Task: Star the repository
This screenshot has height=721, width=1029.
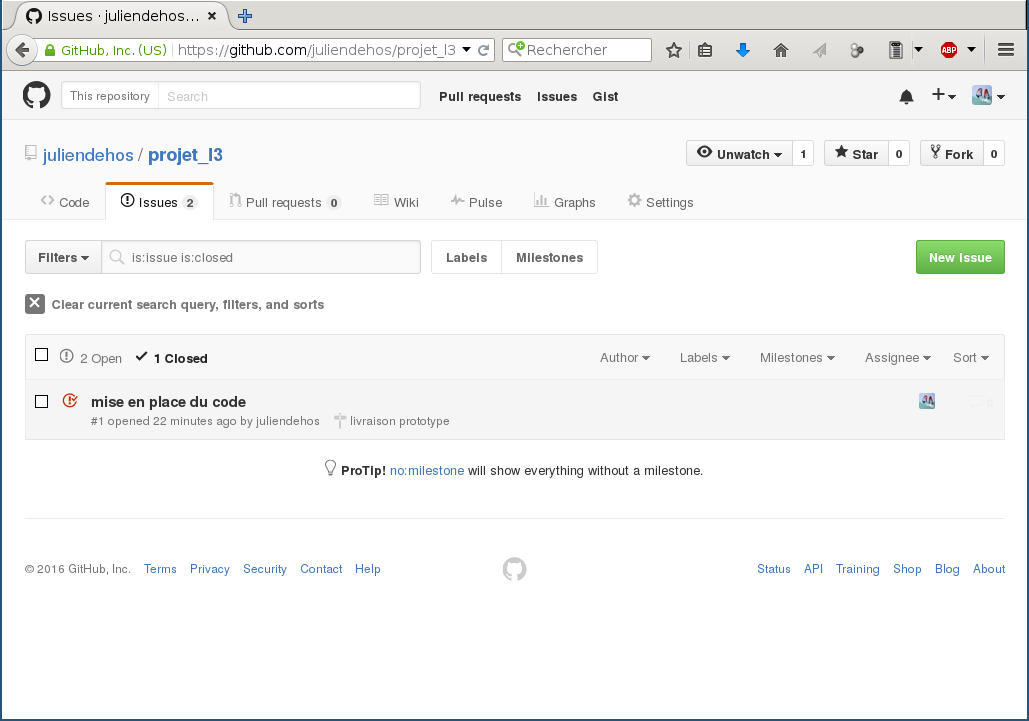Action: pyautogui.click(x=856, y=154)
